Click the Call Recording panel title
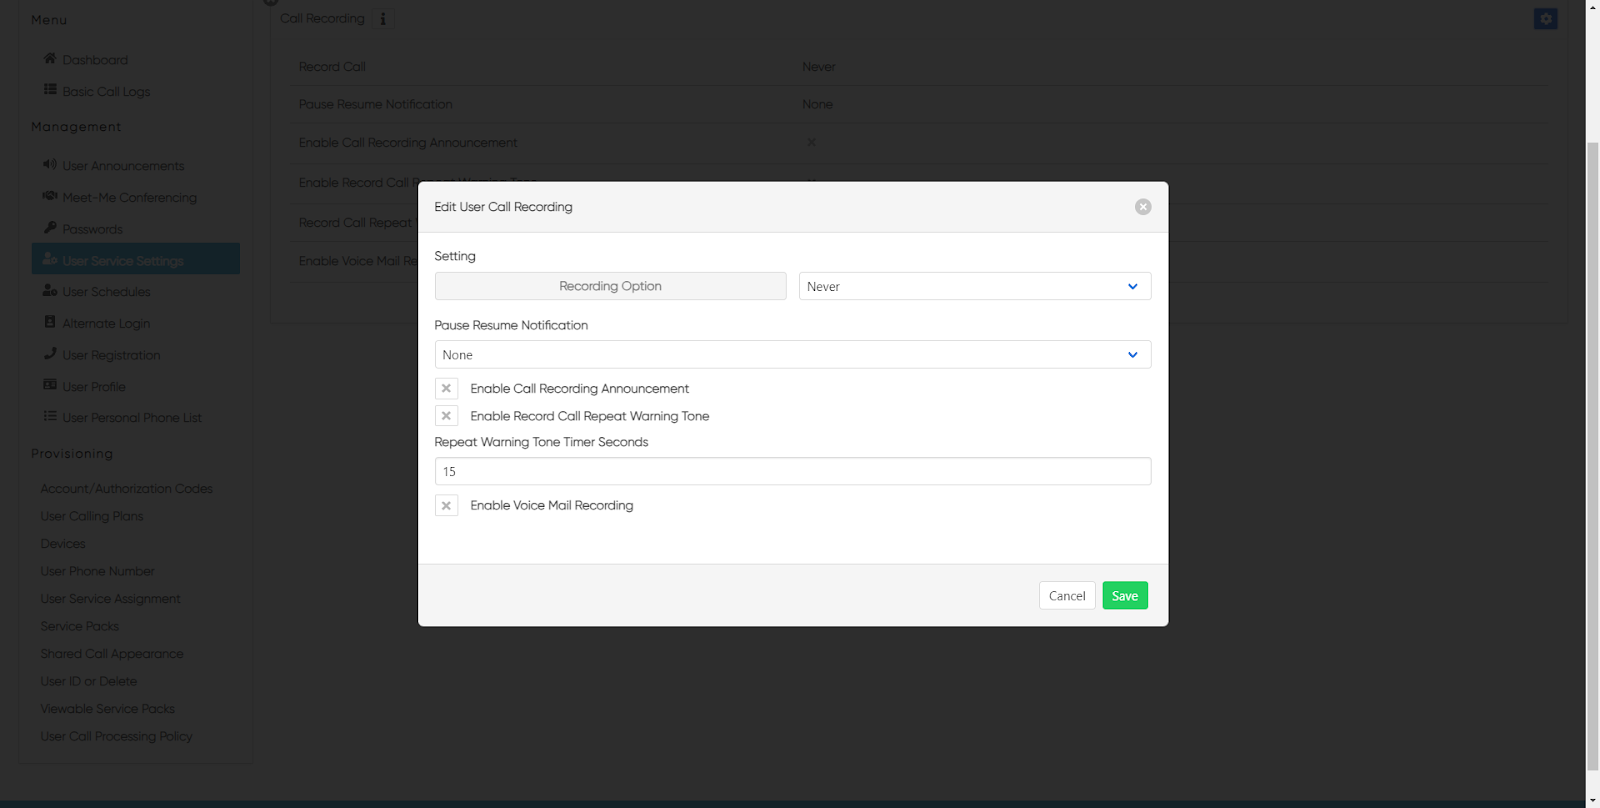Image resolution: width=1600 pixels, height=808 pixels. [x=322, y=19]
